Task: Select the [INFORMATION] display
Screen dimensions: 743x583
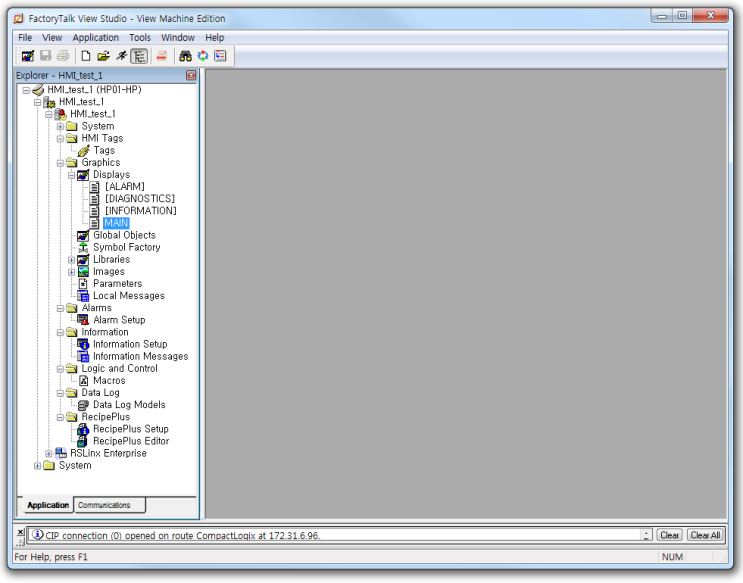Action: click(x=141, y=211)
